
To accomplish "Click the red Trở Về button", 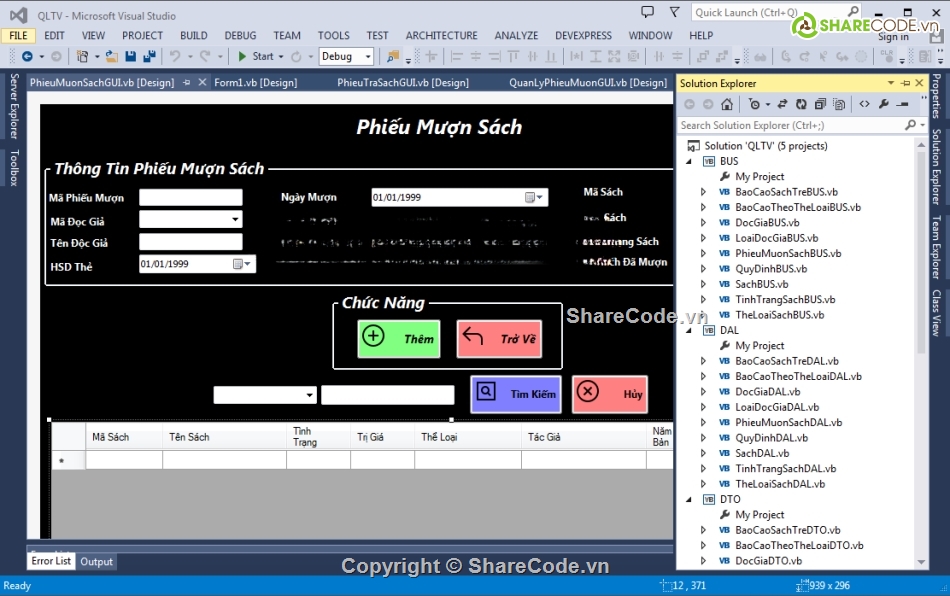I will 499,339.
